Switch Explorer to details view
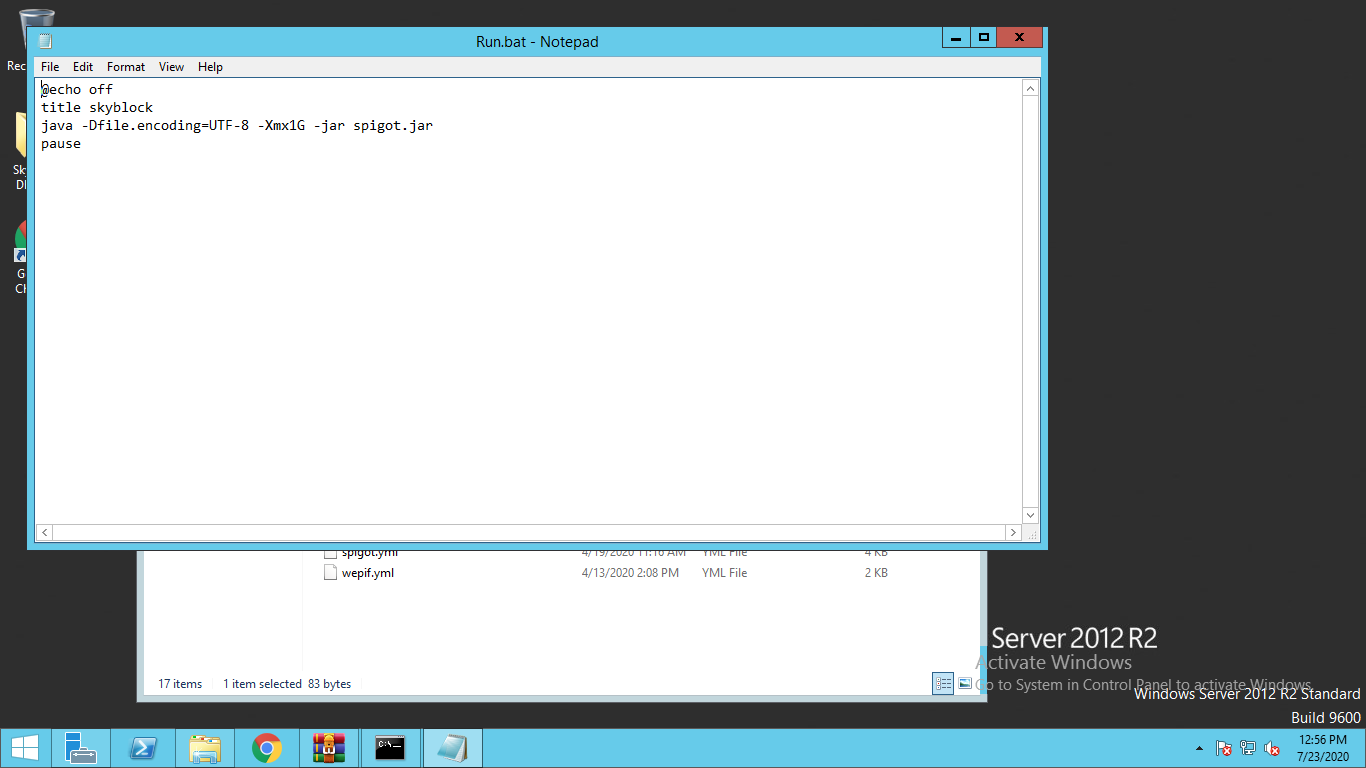 [943, 684]
